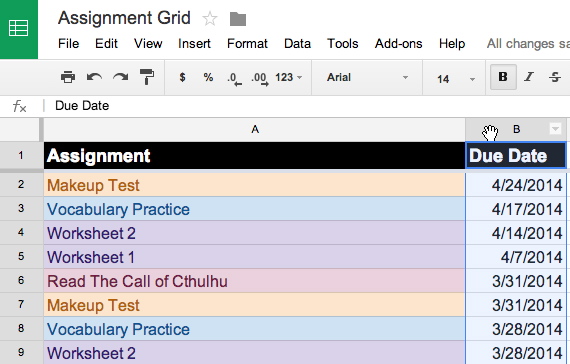Star the Assignment Grid document
Screen dimensions: 570x364
tap(210, 19)
